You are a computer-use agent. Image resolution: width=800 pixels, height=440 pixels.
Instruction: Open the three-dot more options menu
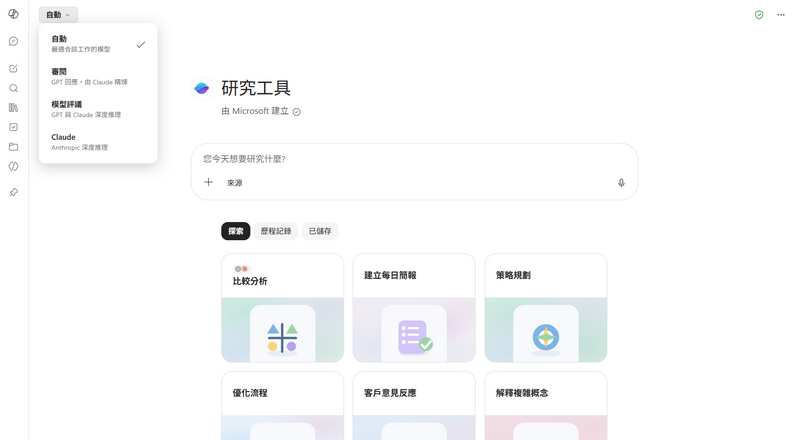pos(781,15)
